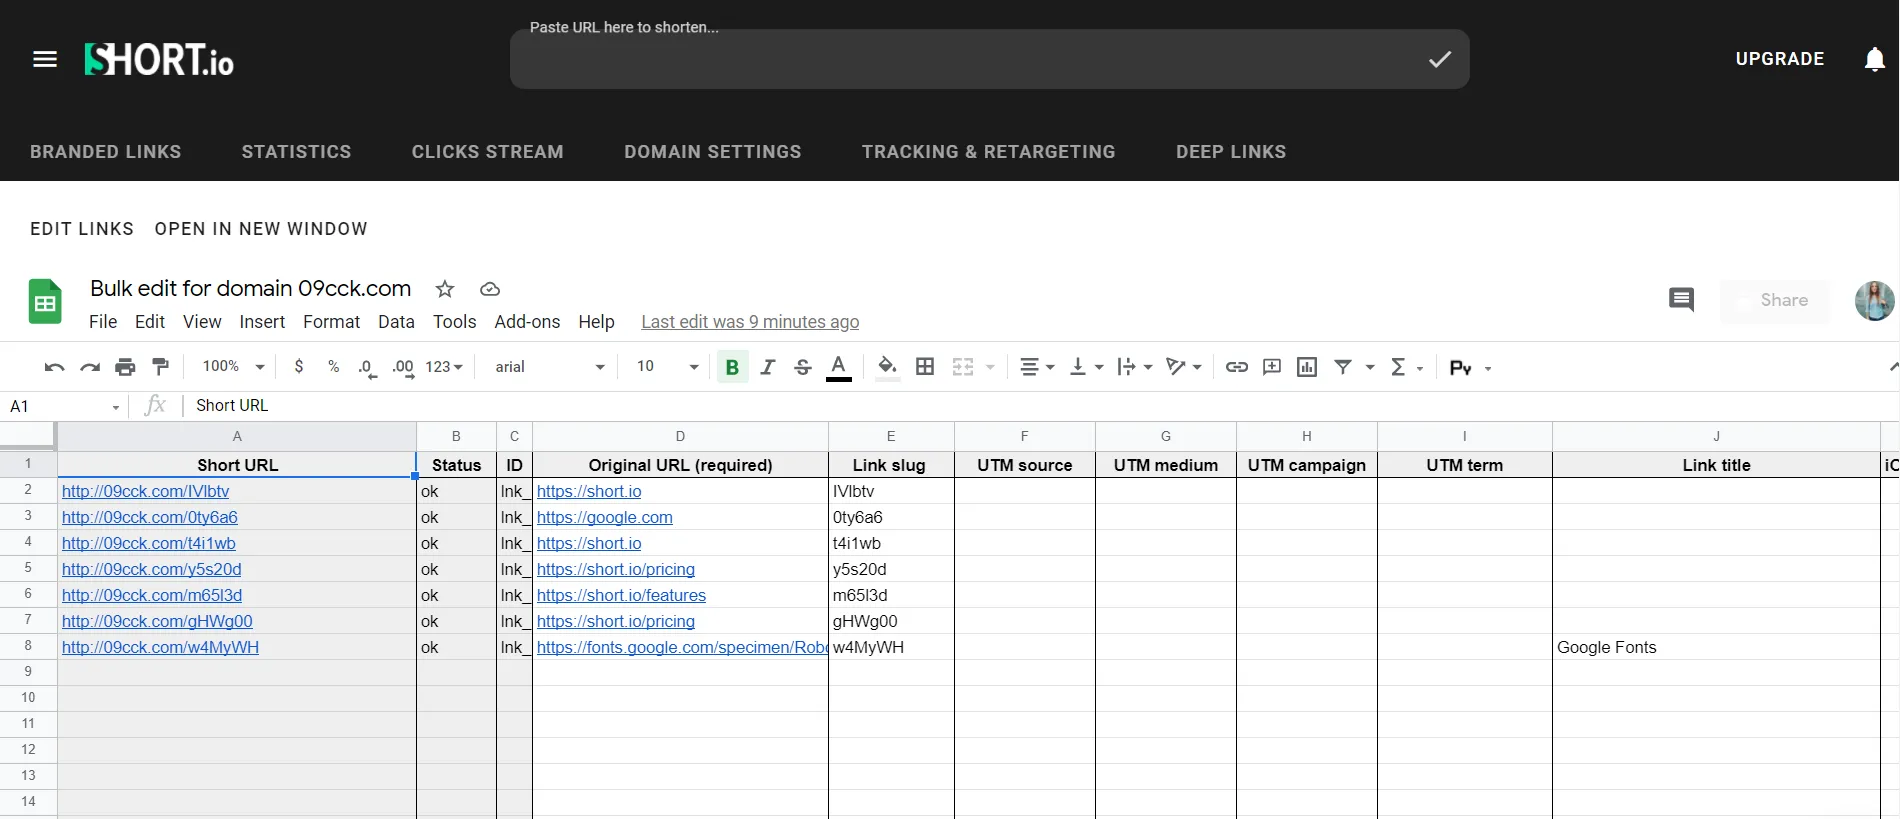Screen dimensions: 1900x819
Task: Open the vertical align dropdown
Action: [1087, 367]
